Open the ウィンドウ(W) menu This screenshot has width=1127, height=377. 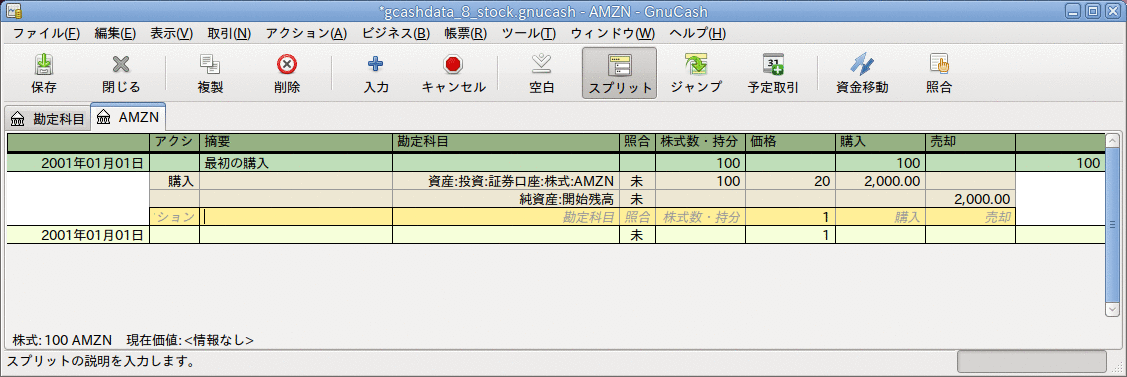coord(612,33)
